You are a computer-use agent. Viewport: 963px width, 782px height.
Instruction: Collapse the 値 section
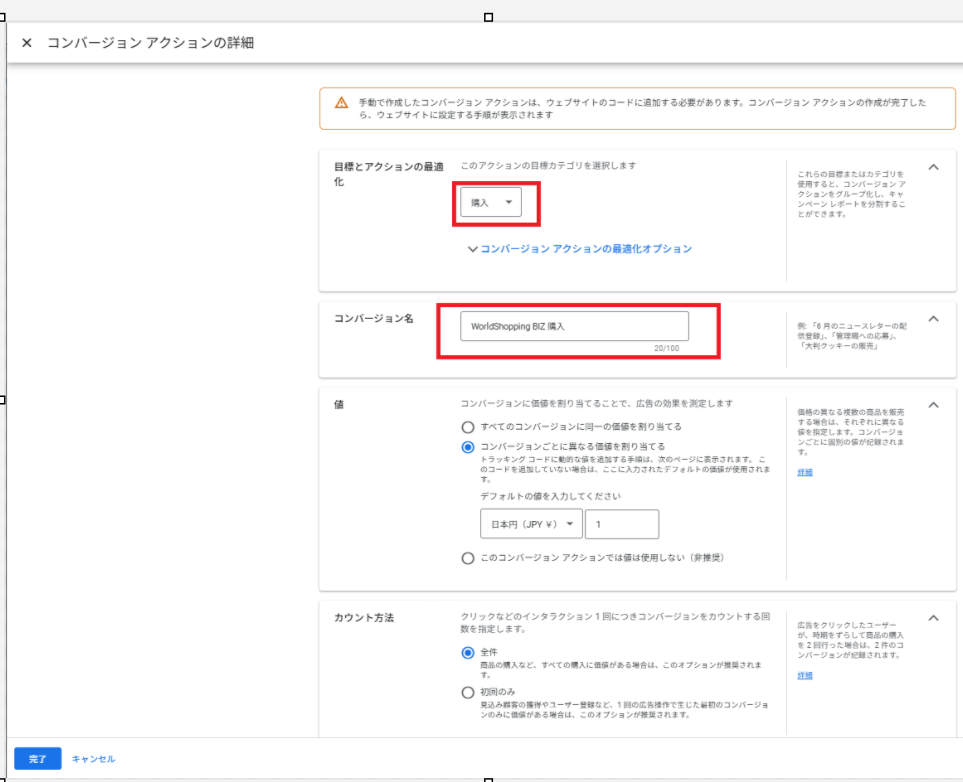[934, 405]
